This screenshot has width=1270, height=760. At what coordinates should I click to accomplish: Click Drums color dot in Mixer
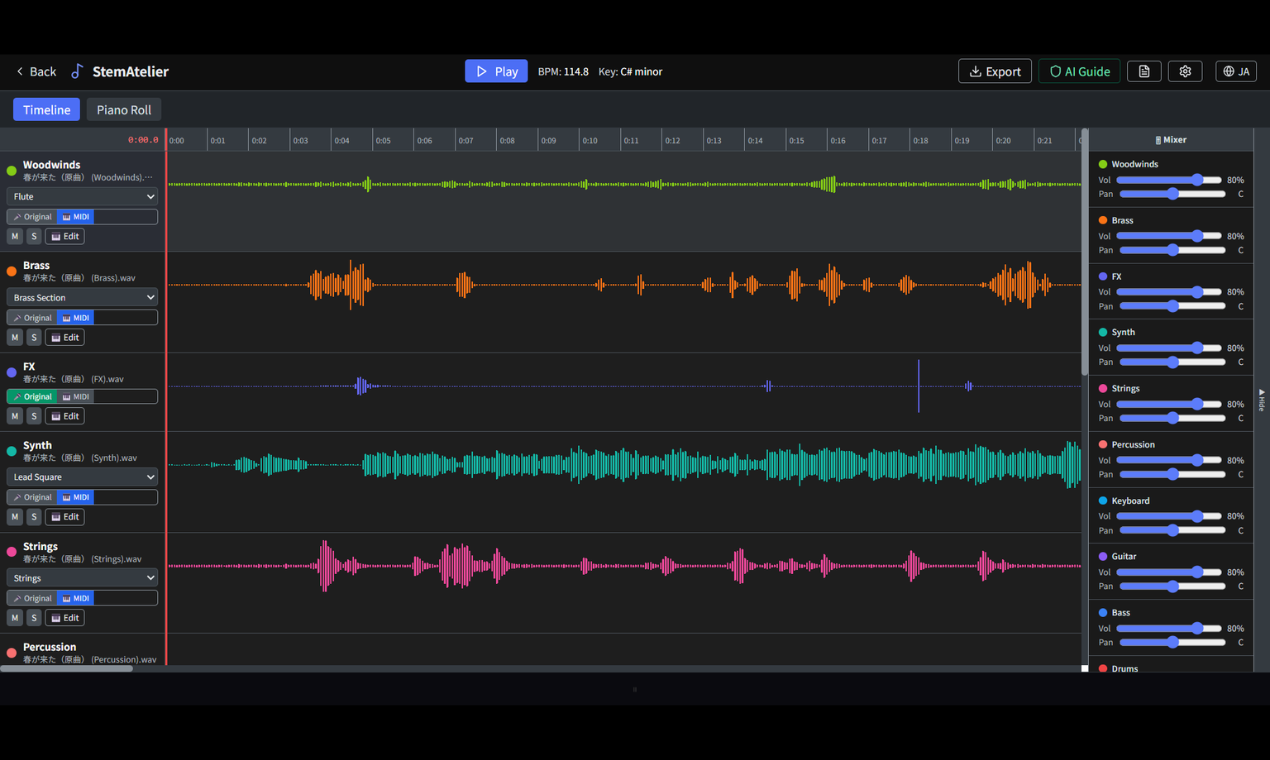1103,668
